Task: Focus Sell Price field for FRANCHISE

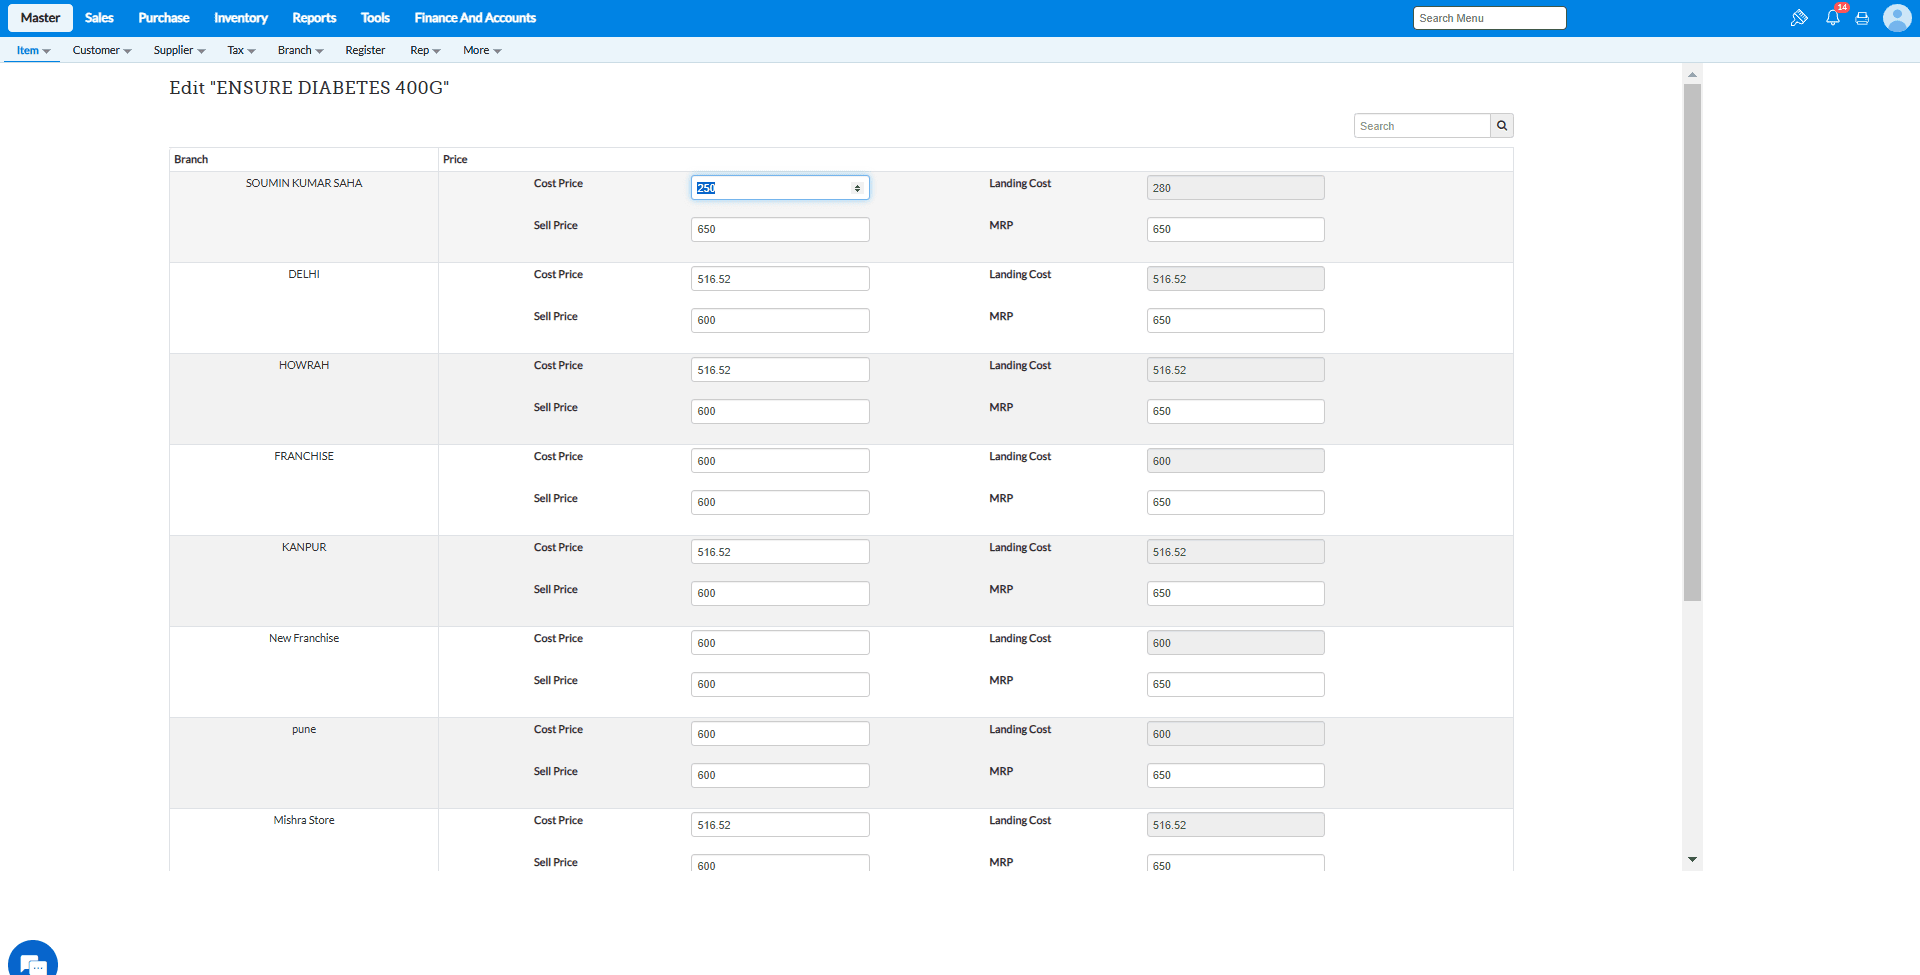Action: point(780,502)
